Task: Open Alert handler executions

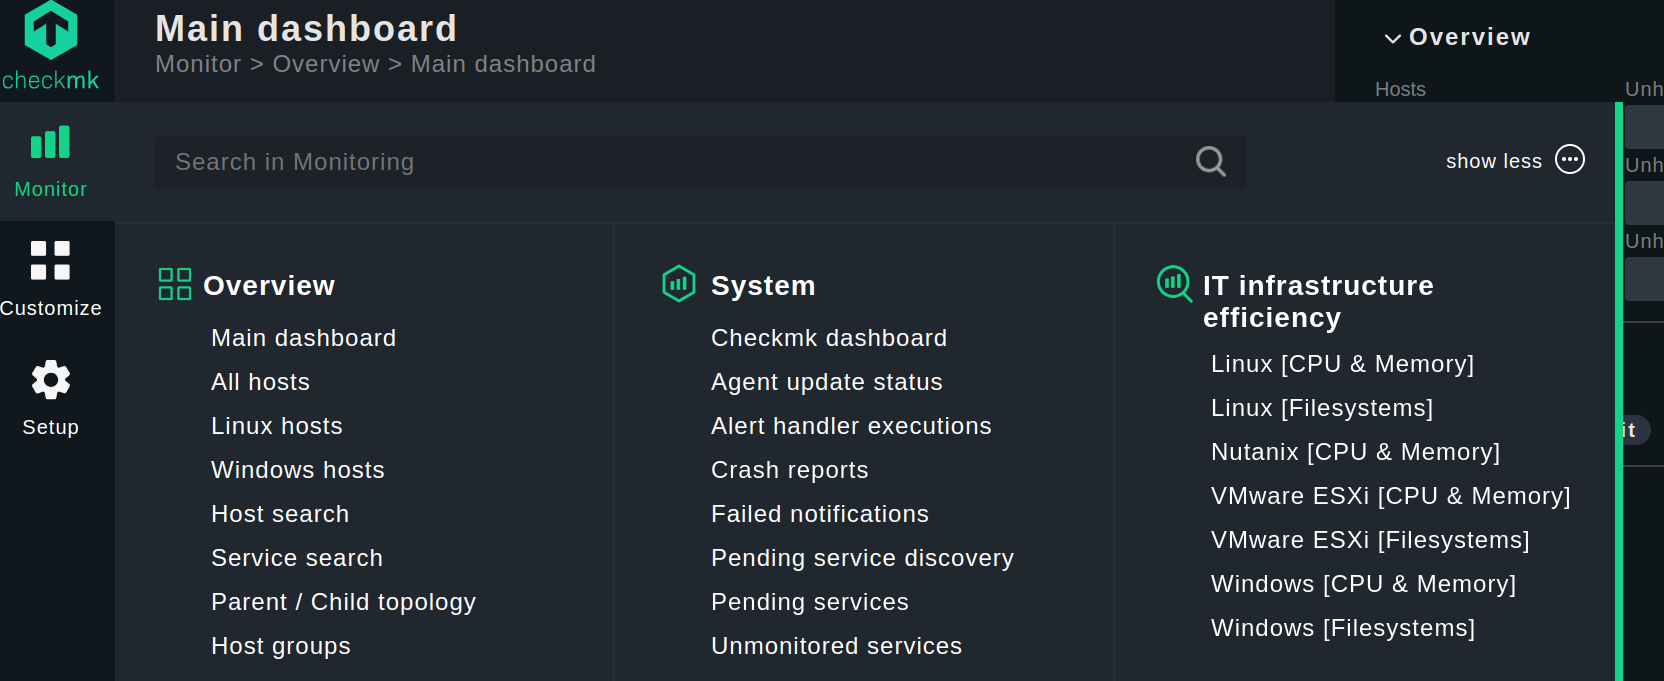Action: (x=851, y=426)
